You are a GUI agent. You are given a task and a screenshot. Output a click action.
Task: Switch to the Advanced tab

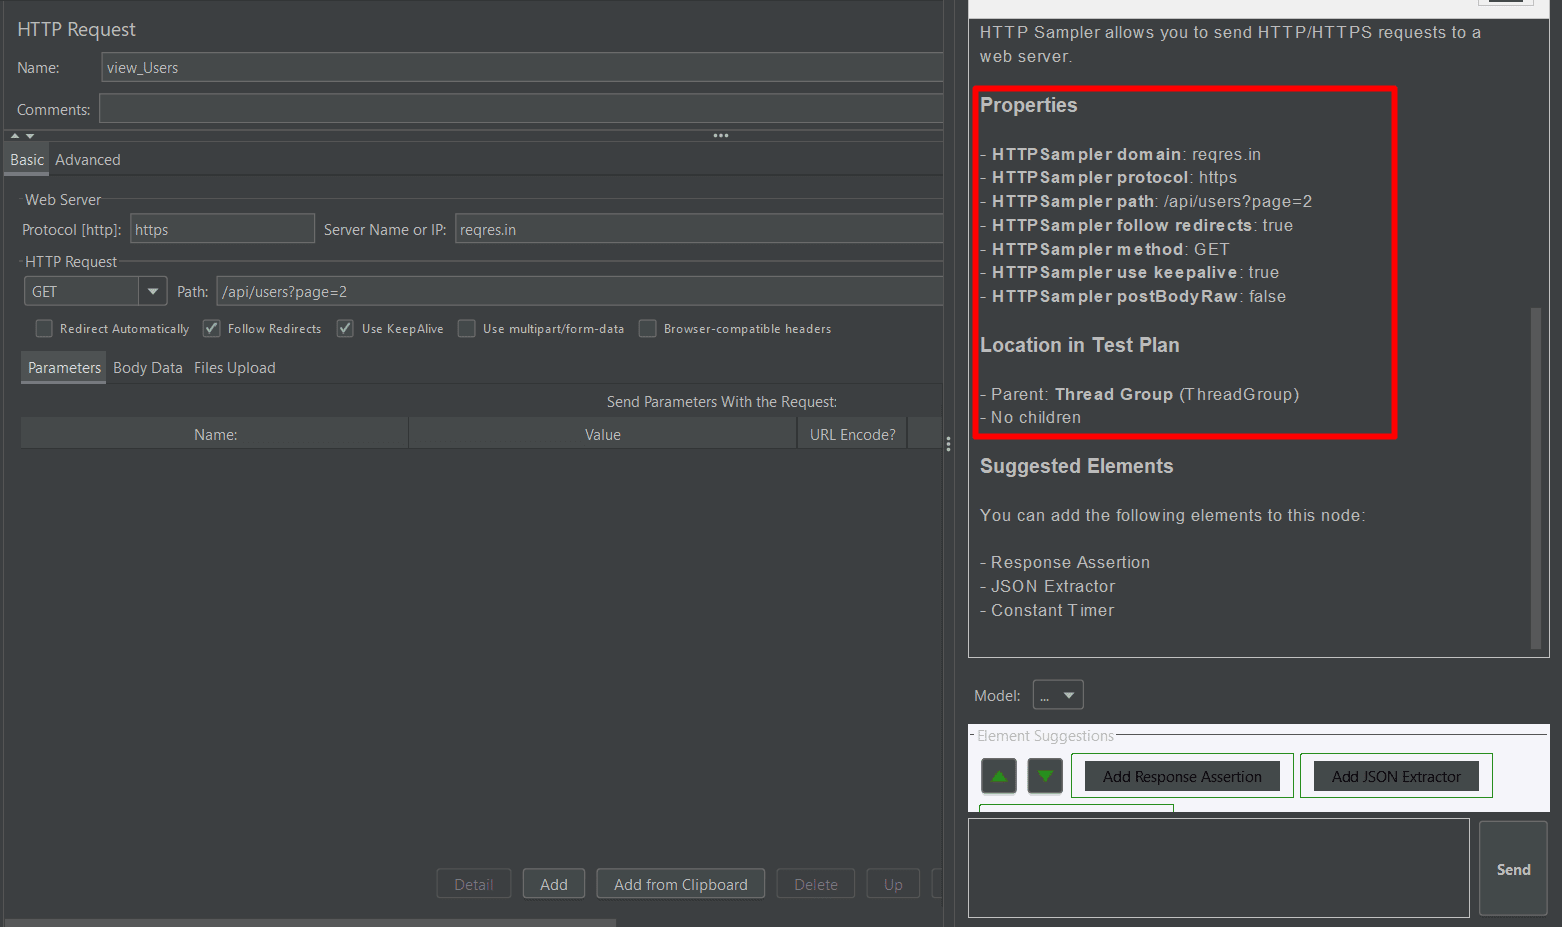(x=88, y=160)
